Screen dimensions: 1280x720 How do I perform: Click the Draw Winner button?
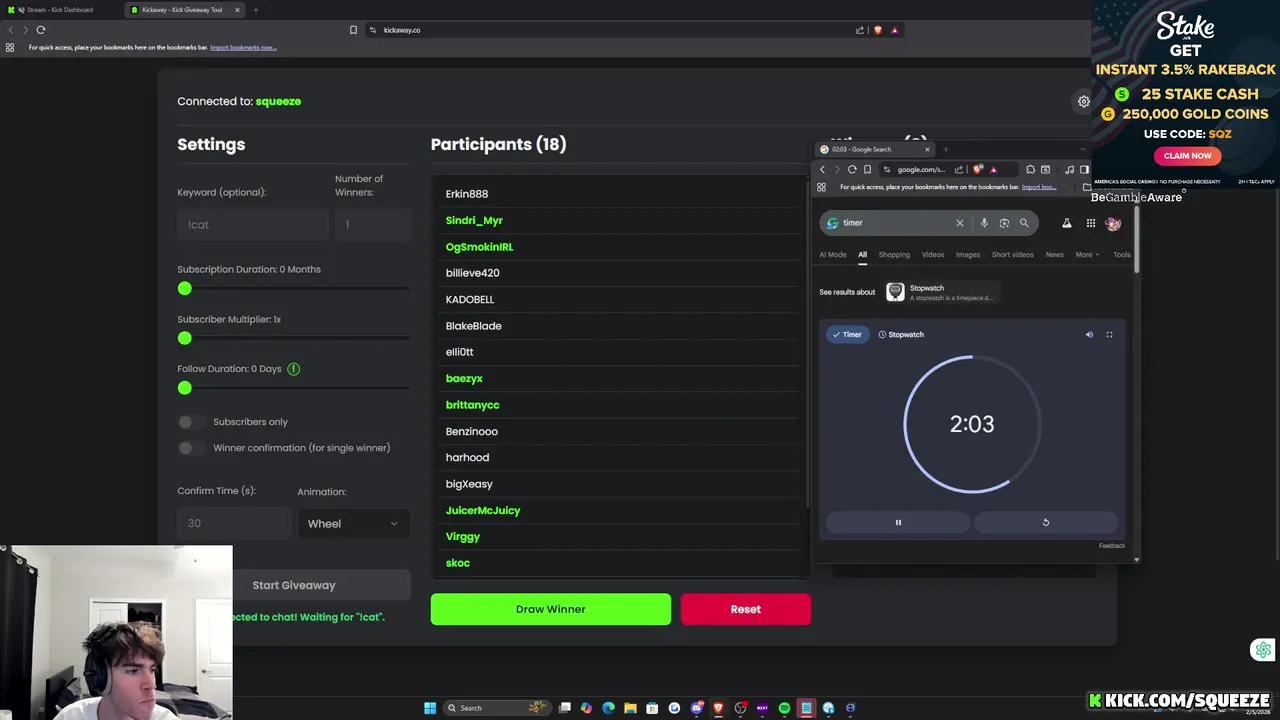coord(551,609)
